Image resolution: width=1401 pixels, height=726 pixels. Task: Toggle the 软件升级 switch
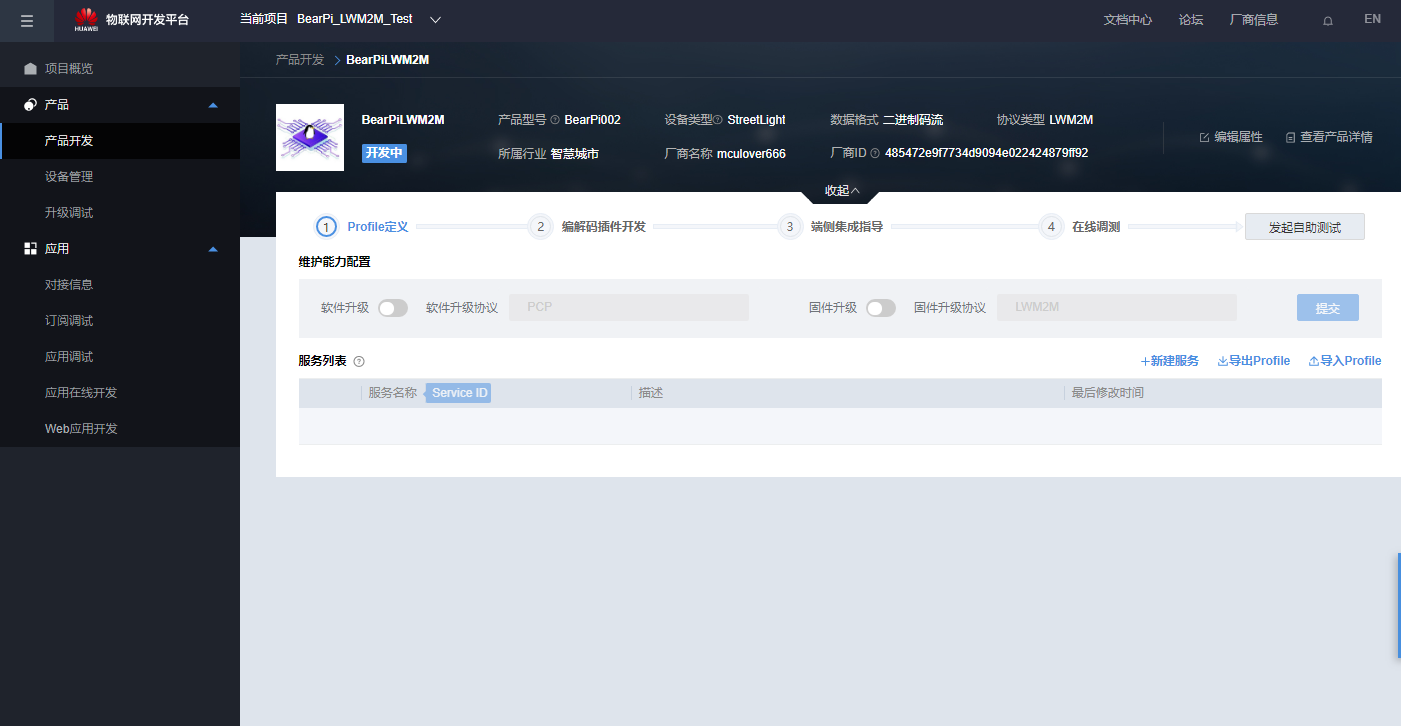393,308
